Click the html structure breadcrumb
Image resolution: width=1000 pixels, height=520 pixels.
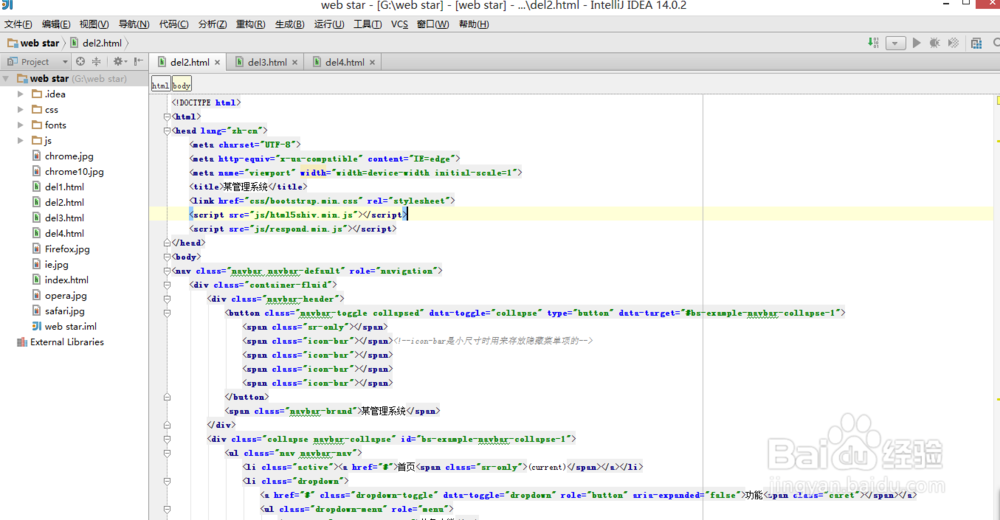coord(161,85)
